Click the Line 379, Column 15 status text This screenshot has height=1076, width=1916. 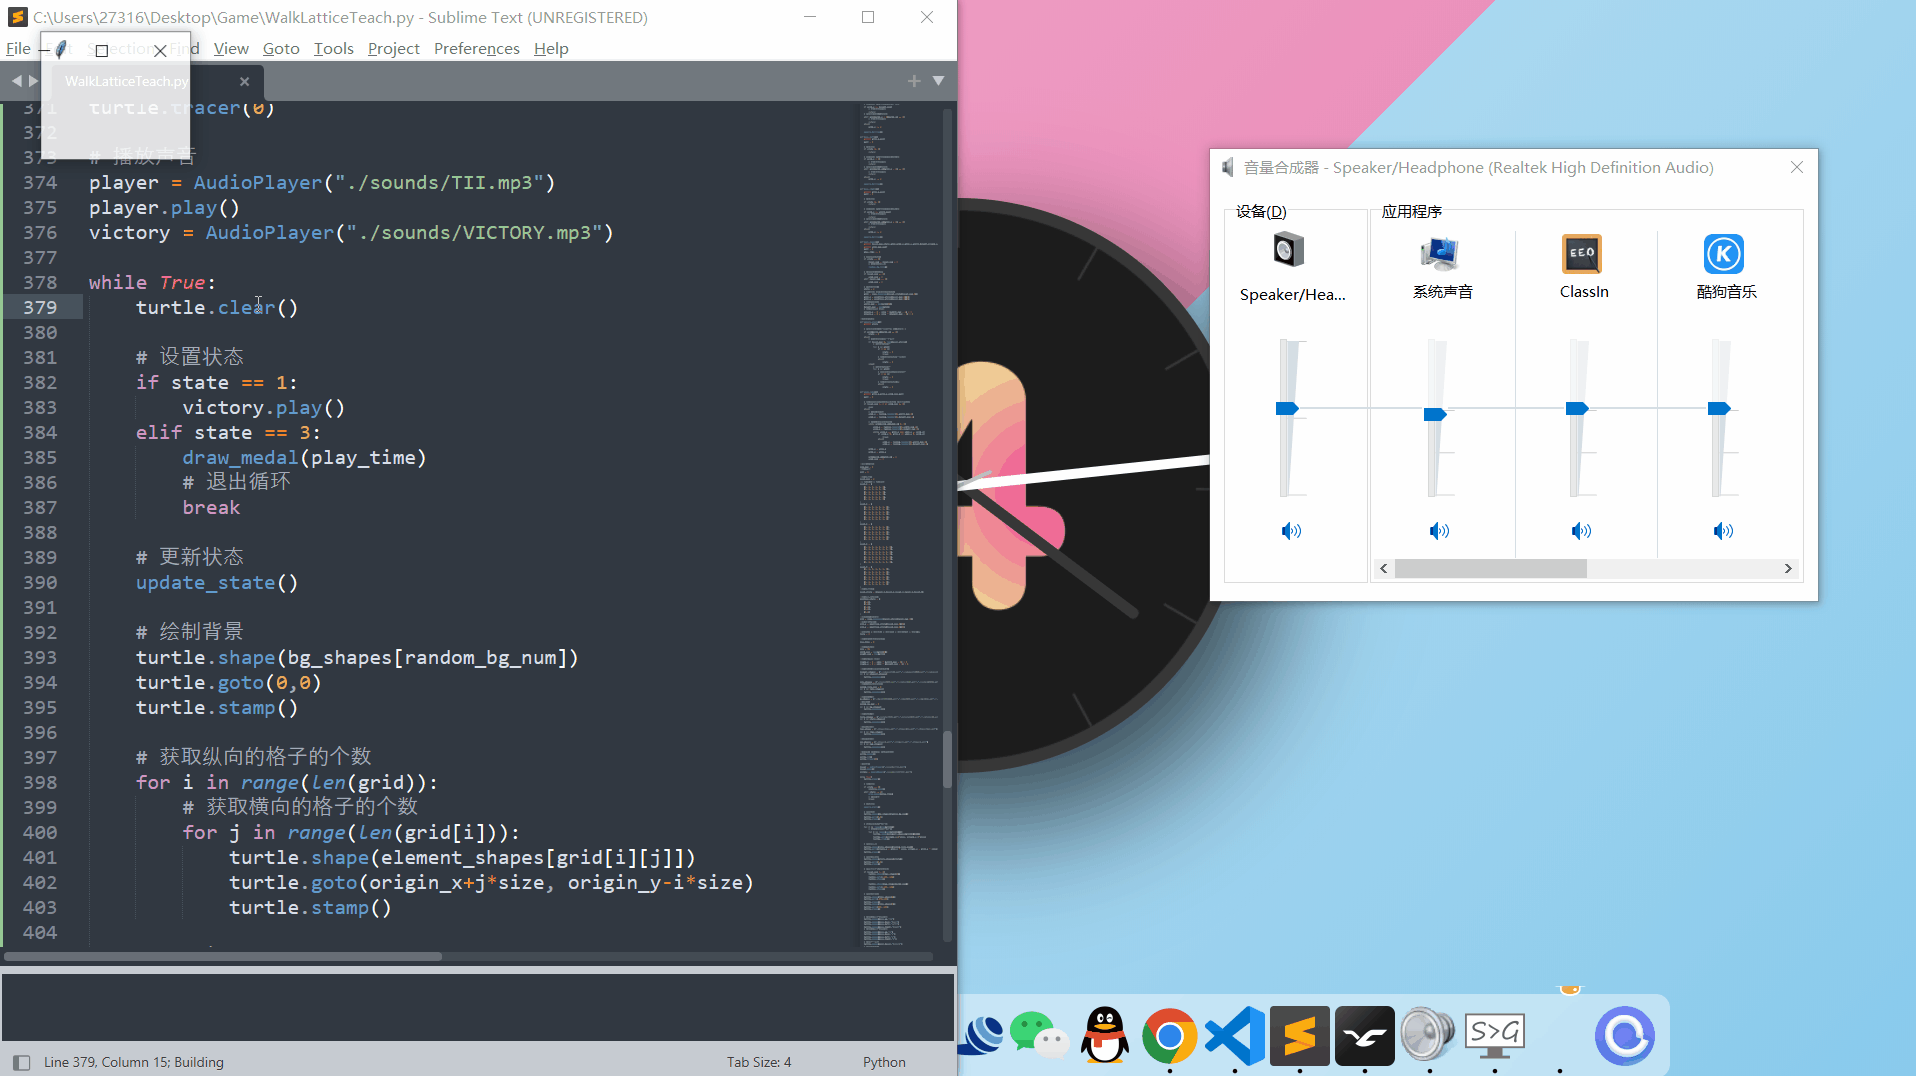[134, 1062]
